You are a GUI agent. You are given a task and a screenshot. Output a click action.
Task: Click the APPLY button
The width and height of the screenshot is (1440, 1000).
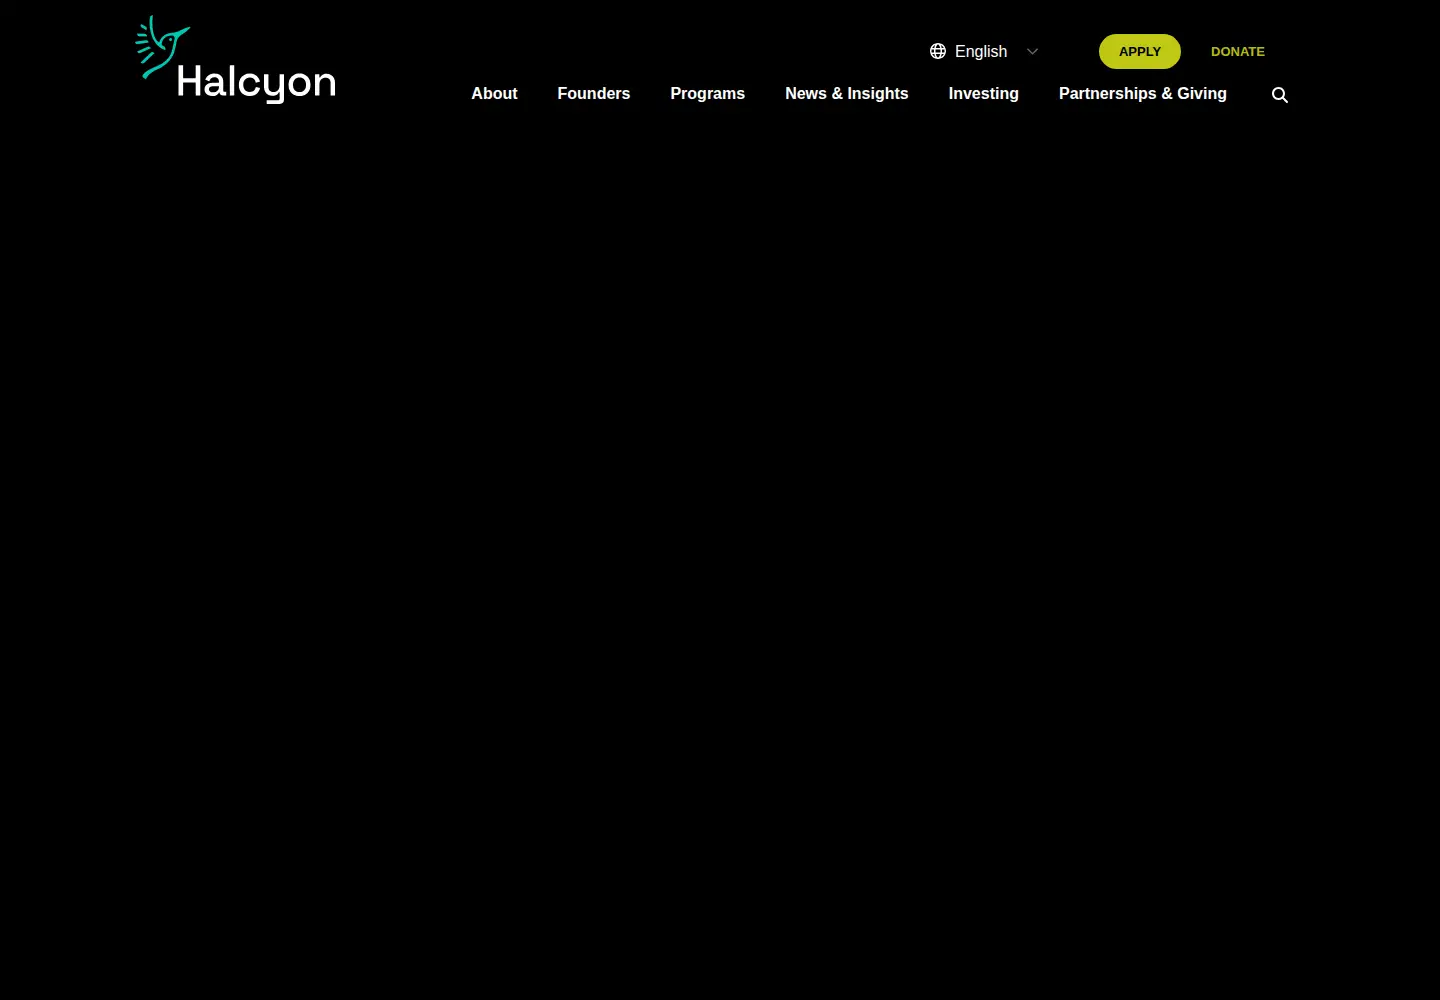point(1140,52)
